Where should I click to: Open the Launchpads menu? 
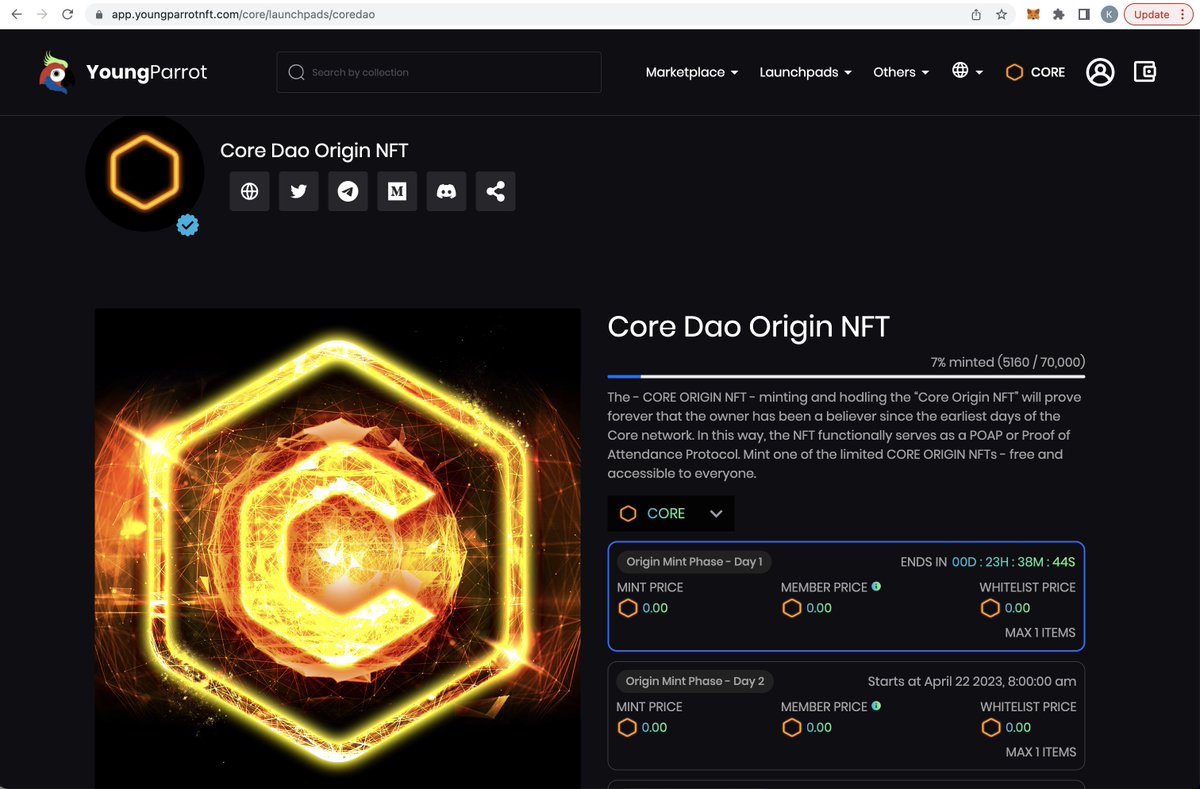805,72
